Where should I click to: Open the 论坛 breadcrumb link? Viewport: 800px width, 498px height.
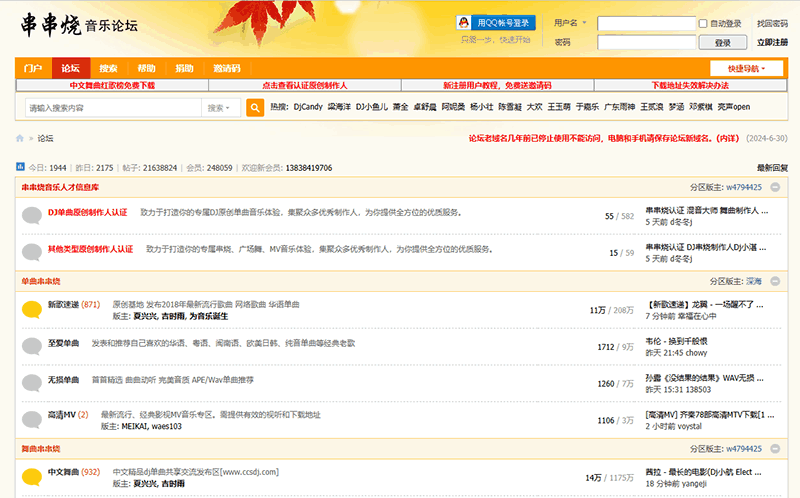45,138
